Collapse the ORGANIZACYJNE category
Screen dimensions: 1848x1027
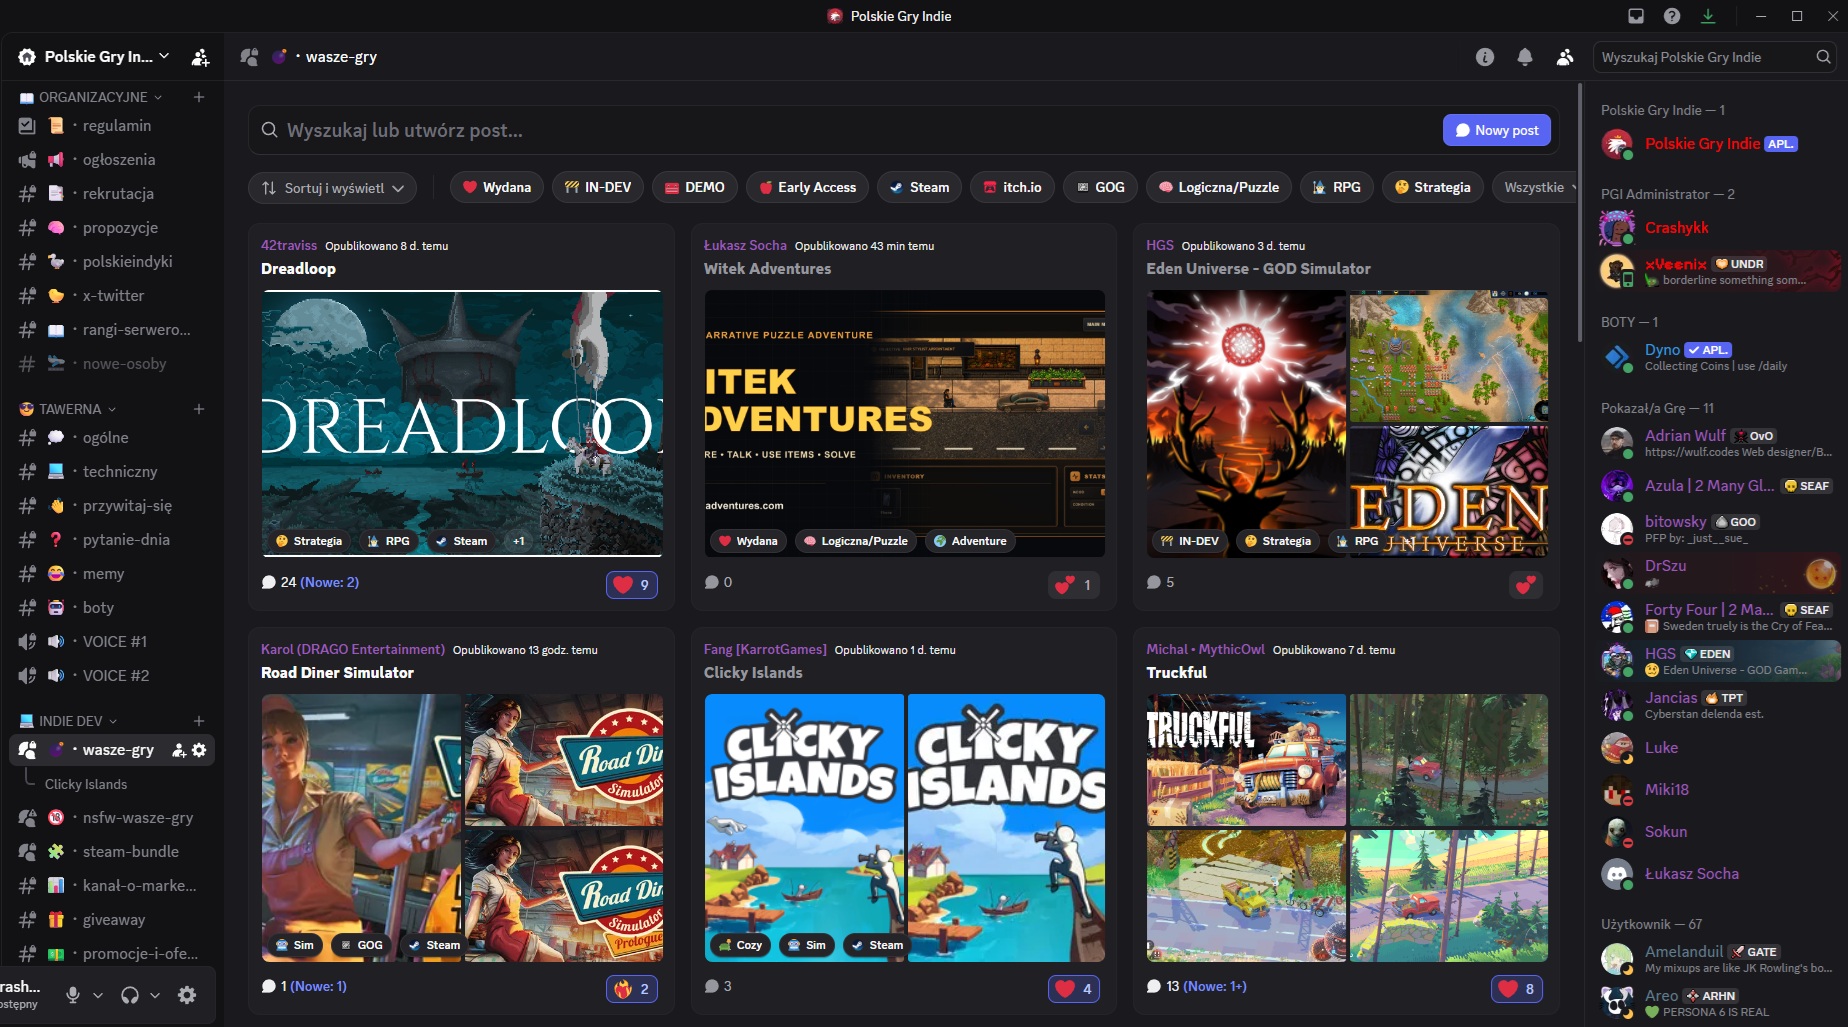click(91, 97)
